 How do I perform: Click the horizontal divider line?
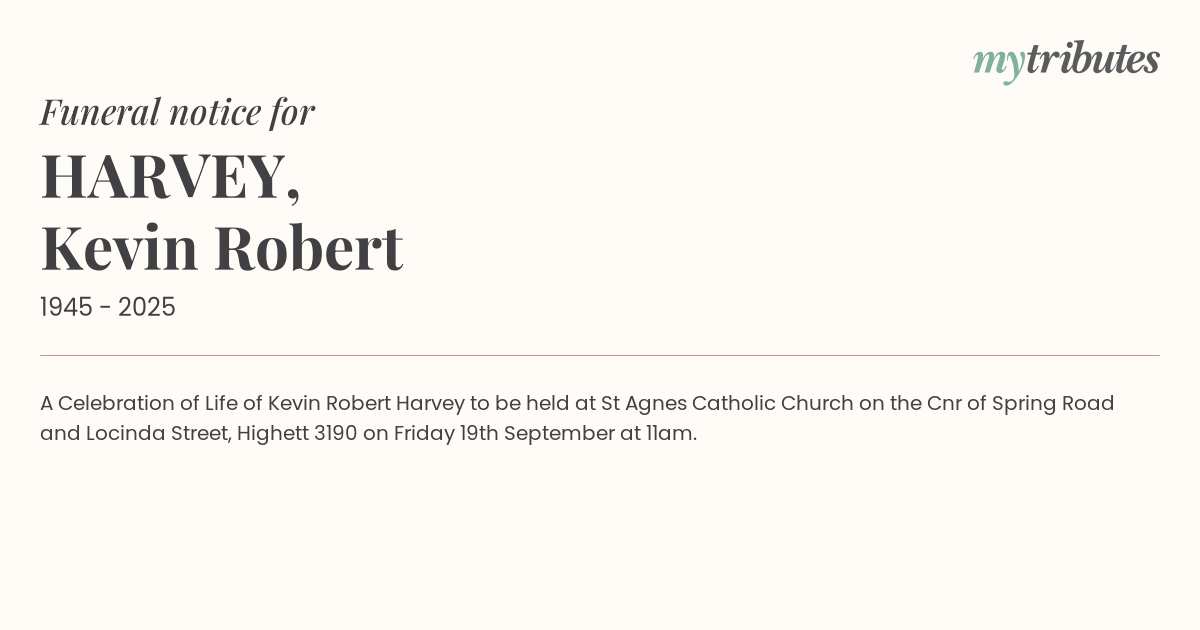tap(600, 355)
